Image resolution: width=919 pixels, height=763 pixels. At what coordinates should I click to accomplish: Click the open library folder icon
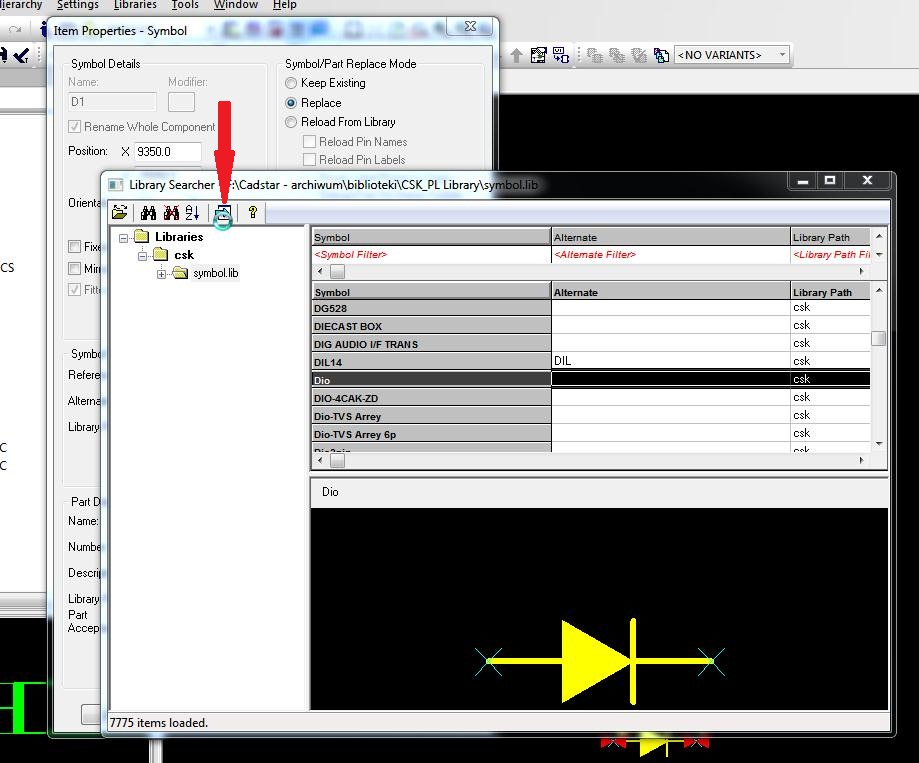(x=120, y=212)
